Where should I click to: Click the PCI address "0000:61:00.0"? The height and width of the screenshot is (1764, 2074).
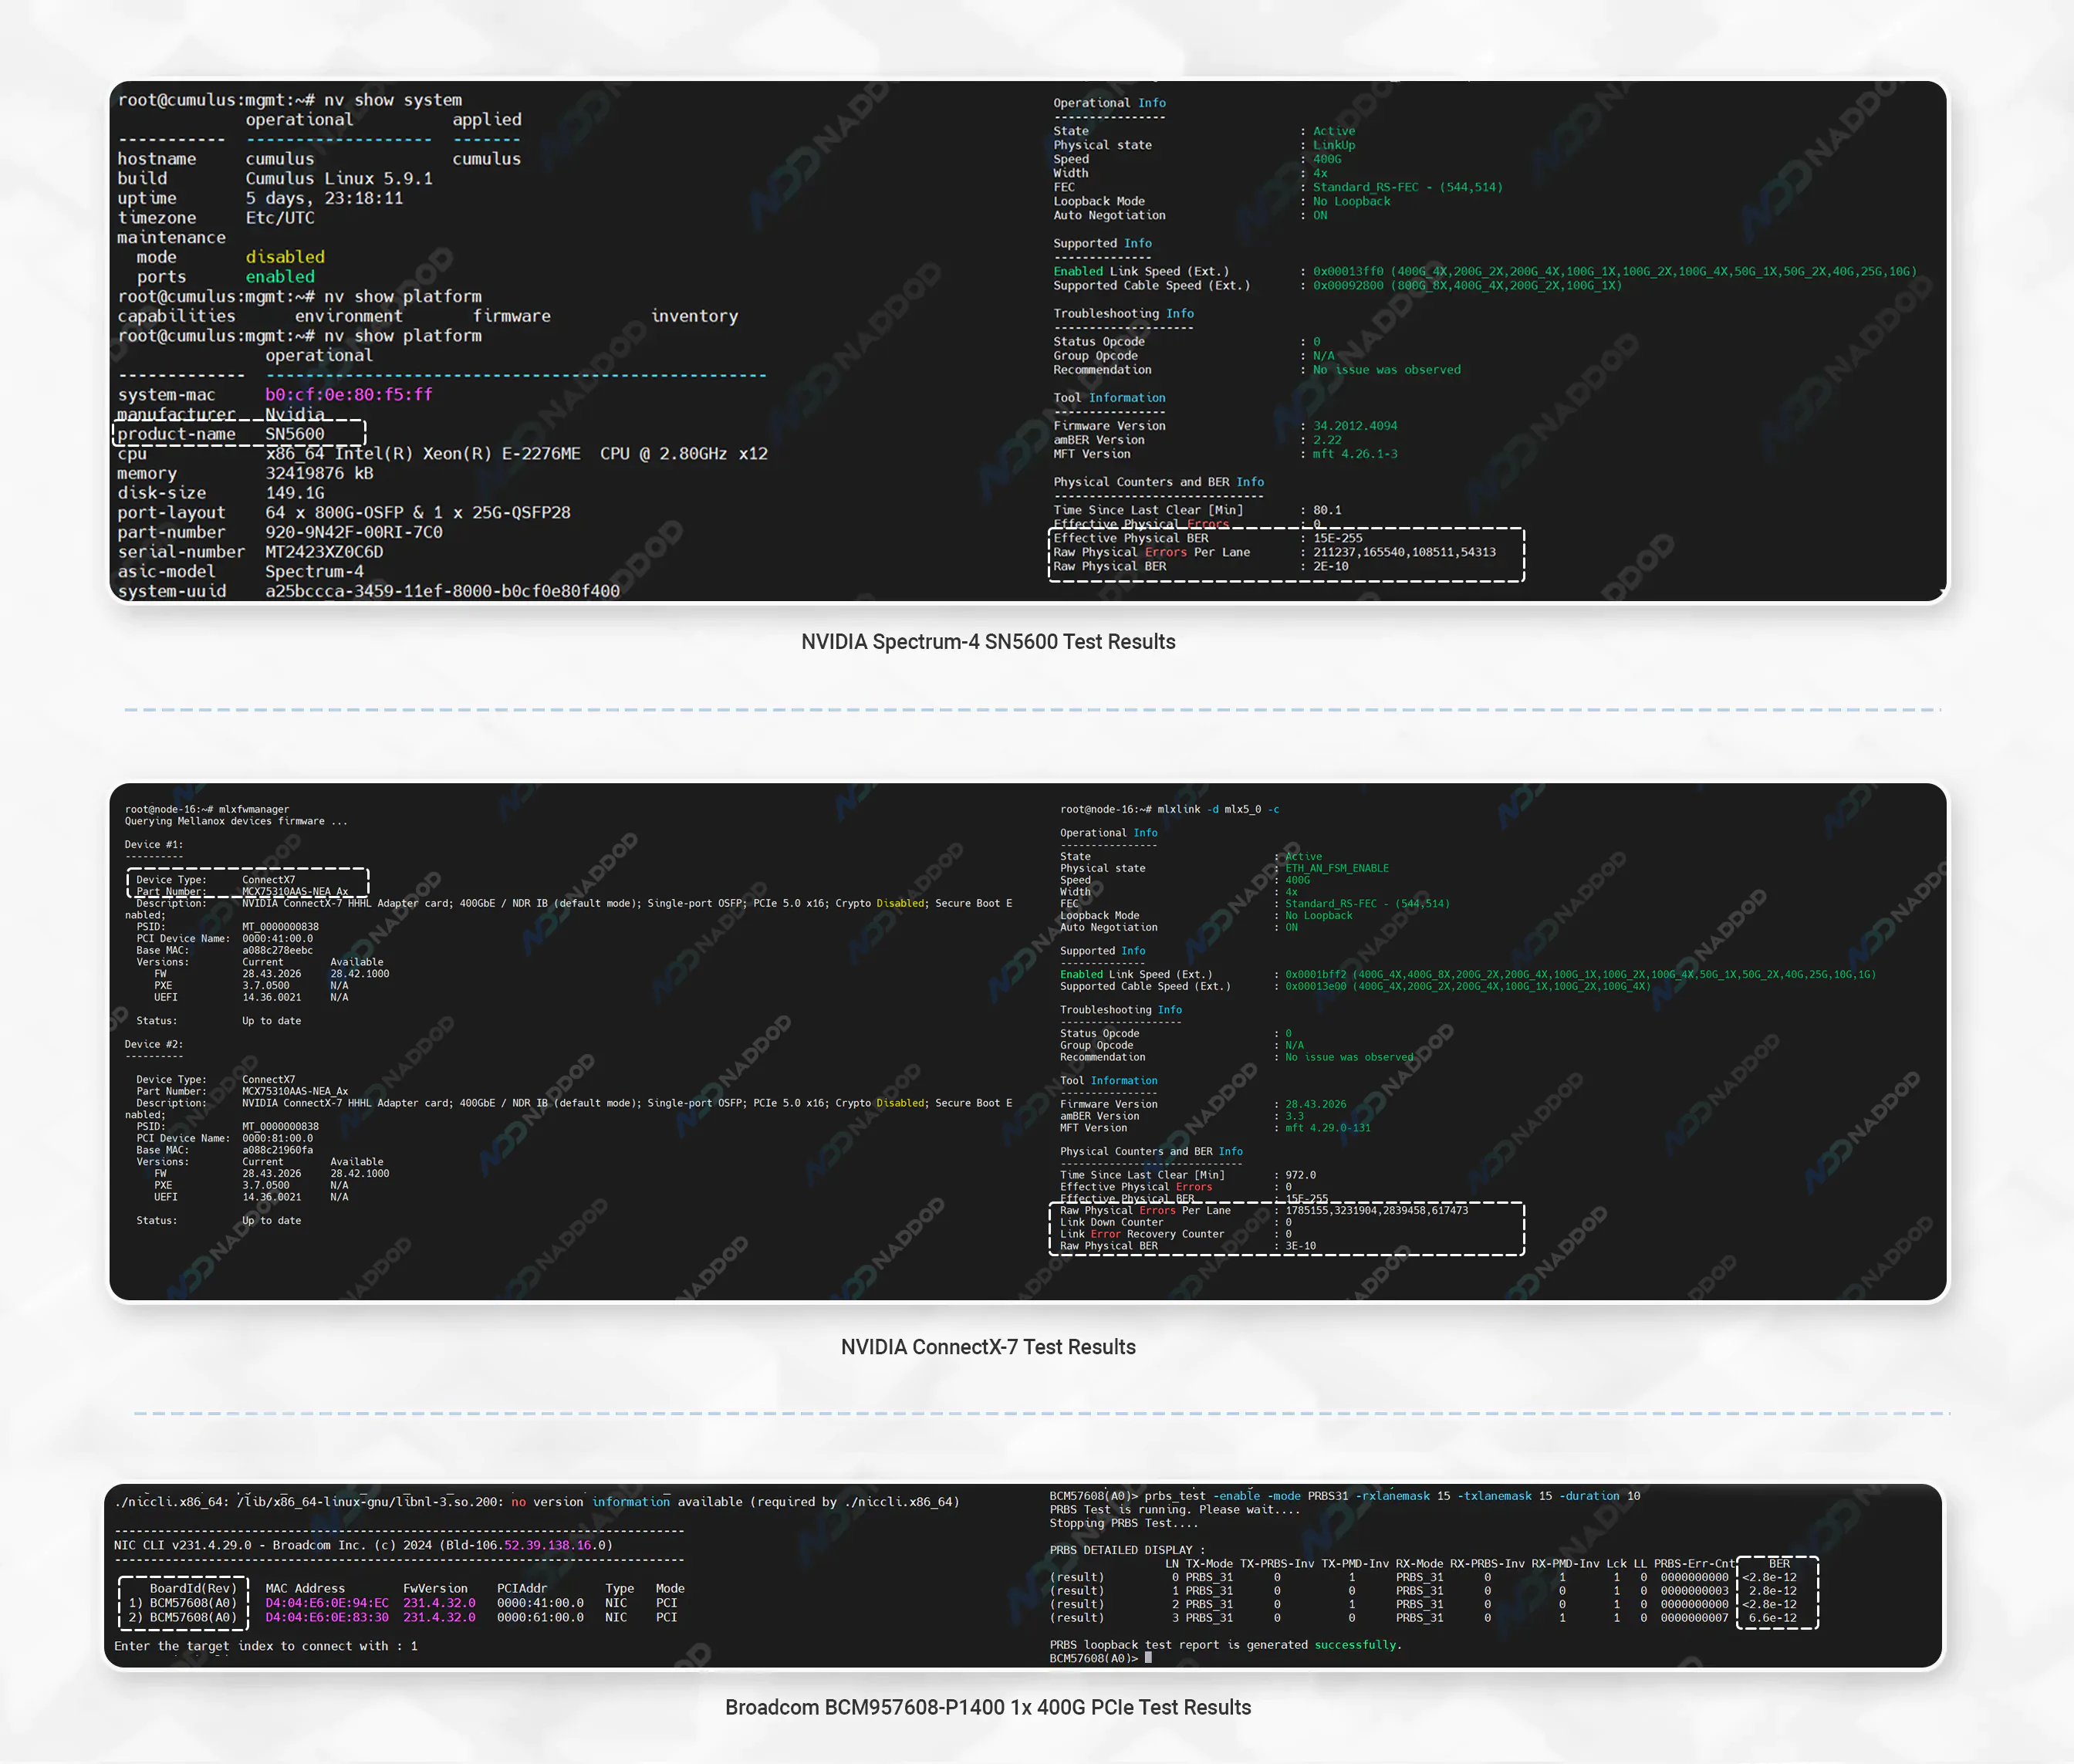540,1617
